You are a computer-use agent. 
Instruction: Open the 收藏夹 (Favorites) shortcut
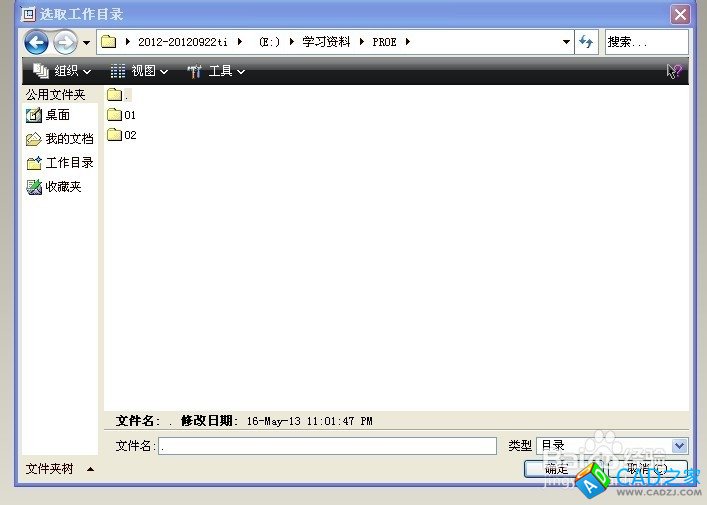click(53, 187)
